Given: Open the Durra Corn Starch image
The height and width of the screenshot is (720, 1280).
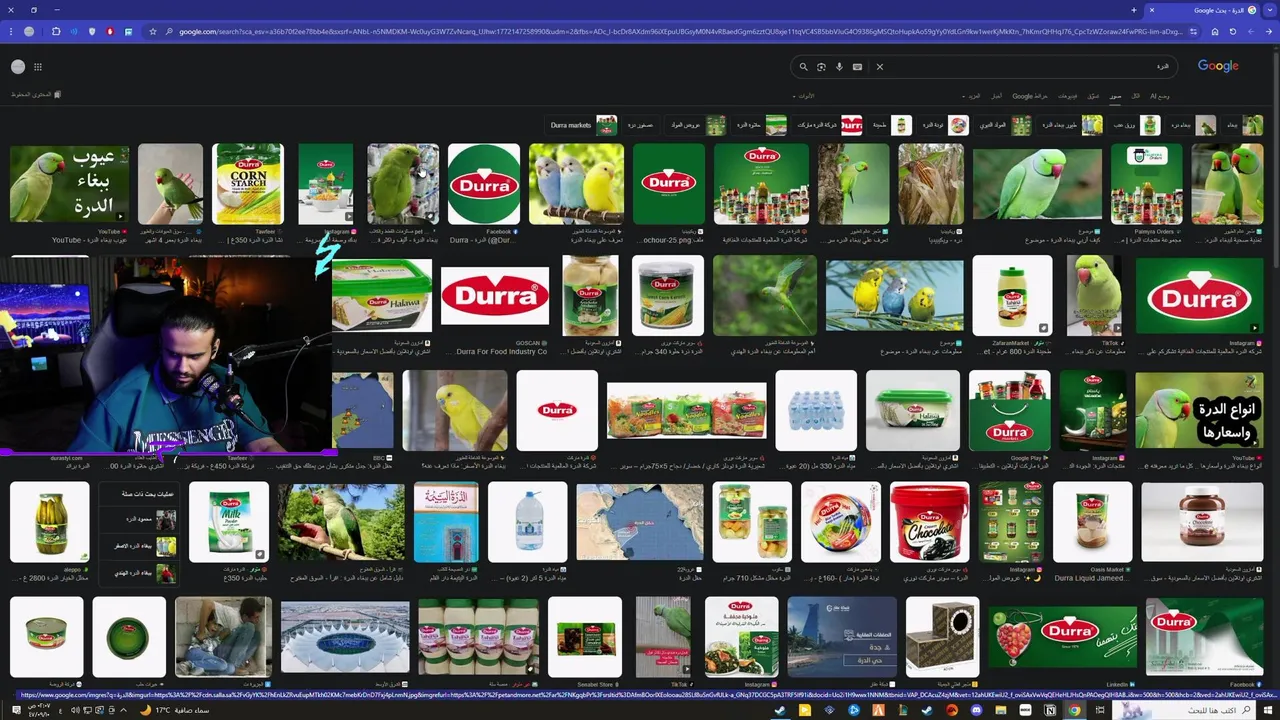Looking at the screenshot, I should [248, 184].
